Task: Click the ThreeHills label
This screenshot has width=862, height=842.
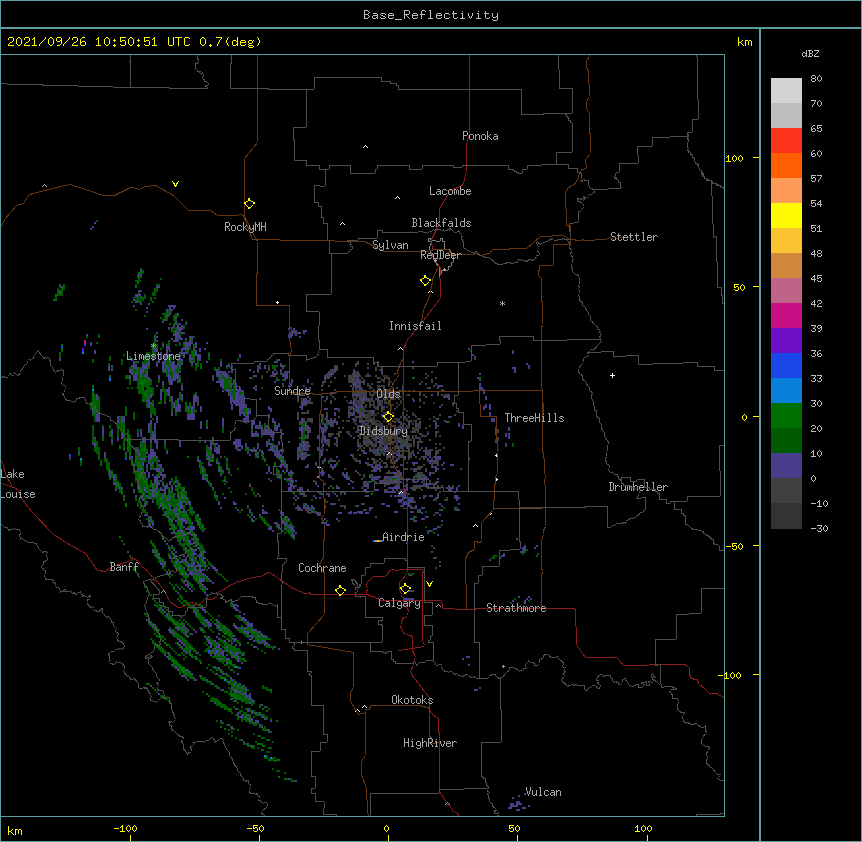Action: click(534, 418)
